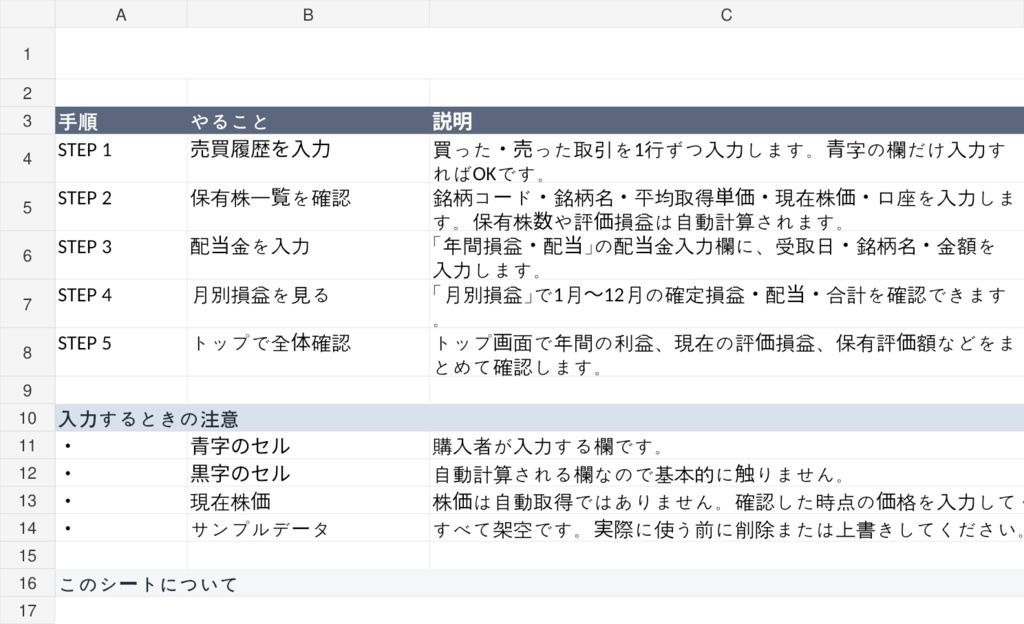Select row 1 header

27,54
